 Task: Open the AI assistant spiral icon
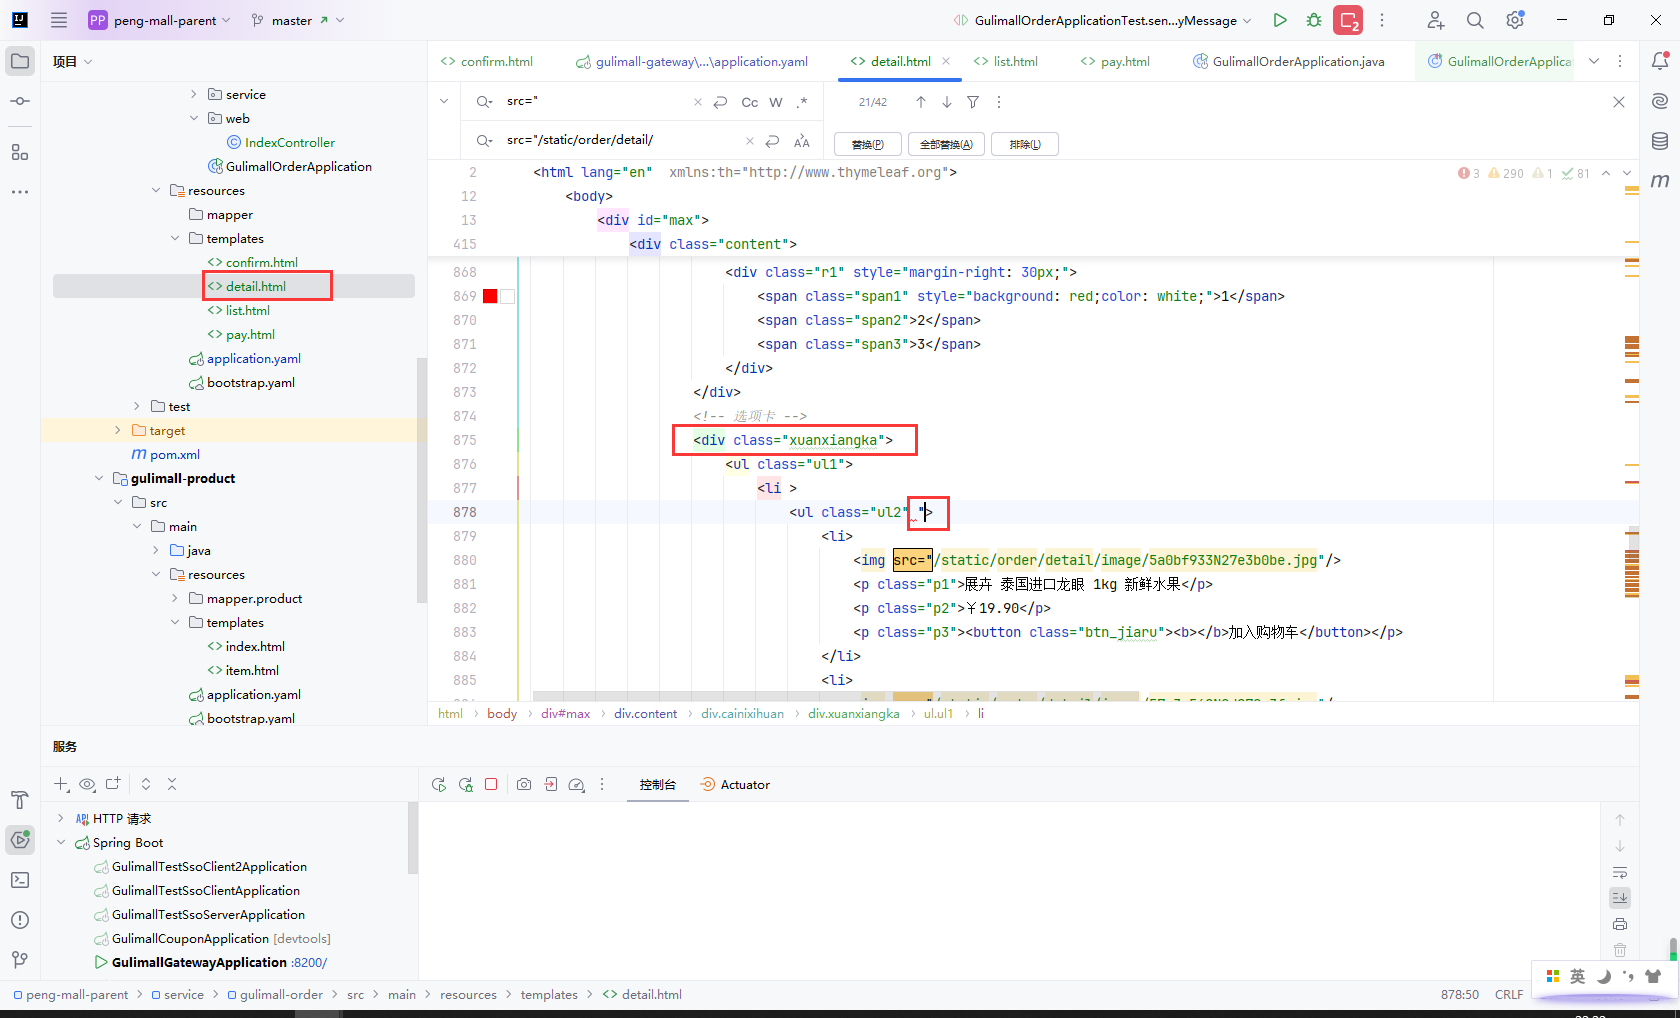pos(1660,101)
